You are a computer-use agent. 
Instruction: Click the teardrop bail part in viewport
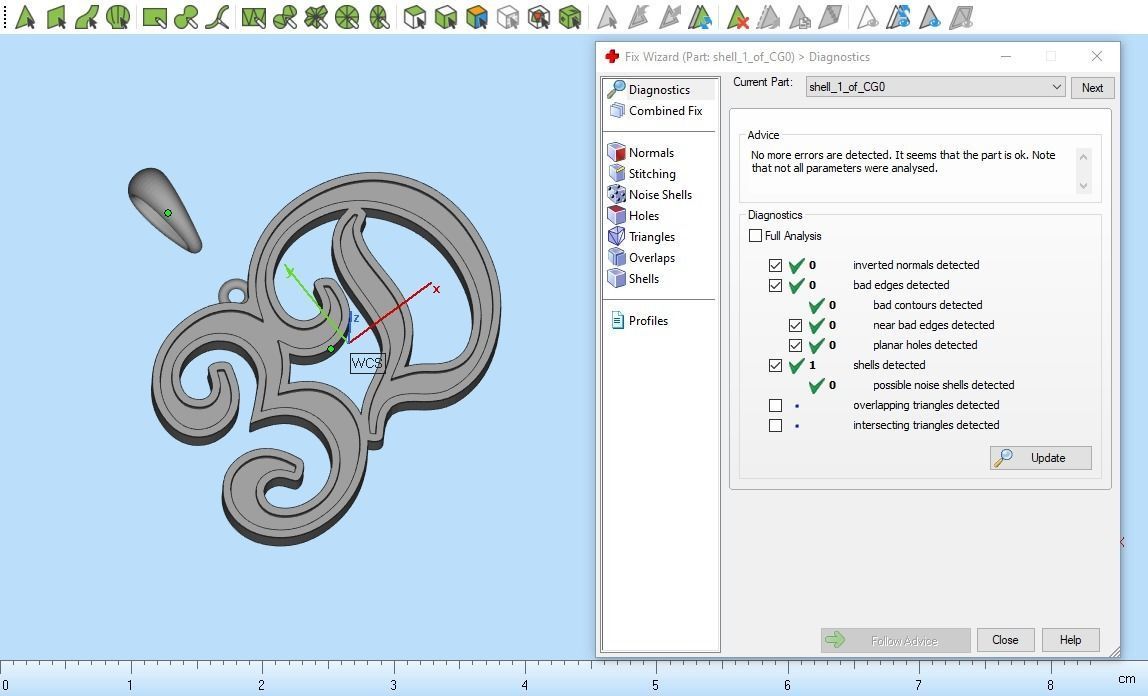[x=165, y=210]
